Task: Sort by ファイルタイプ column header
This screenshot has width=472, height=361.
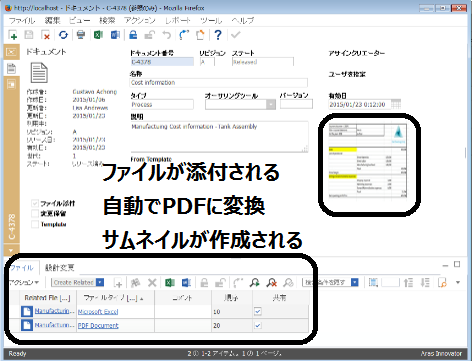Action: 115,298
